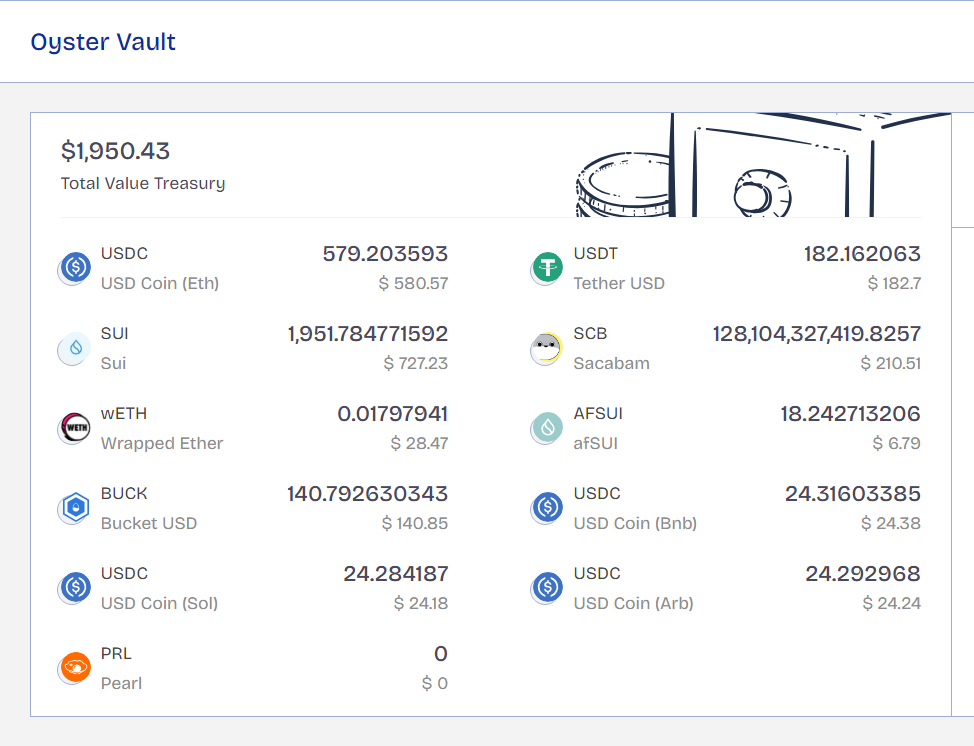This screenshot has width=974, height=746.
Task: Click the 1,951.784771592 SUI balance
Action: coord(368,334)
